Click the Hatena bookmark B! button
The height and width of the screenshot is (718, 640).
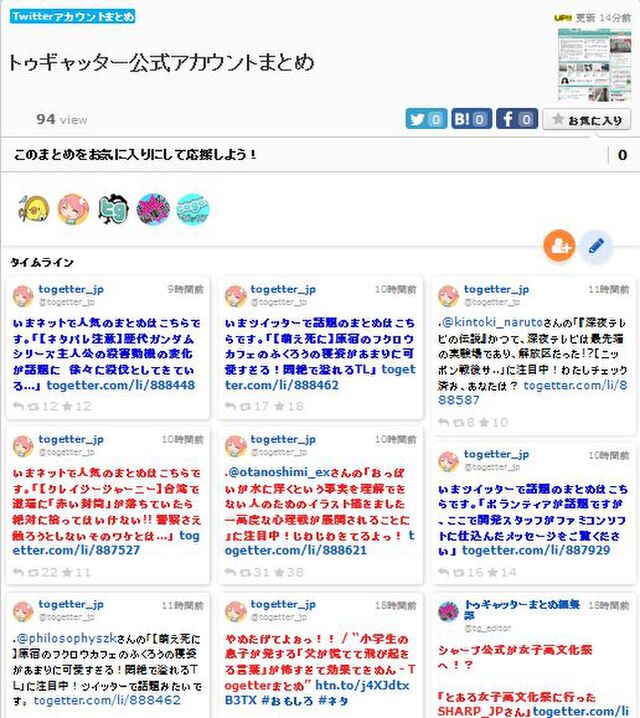point(472,119)
